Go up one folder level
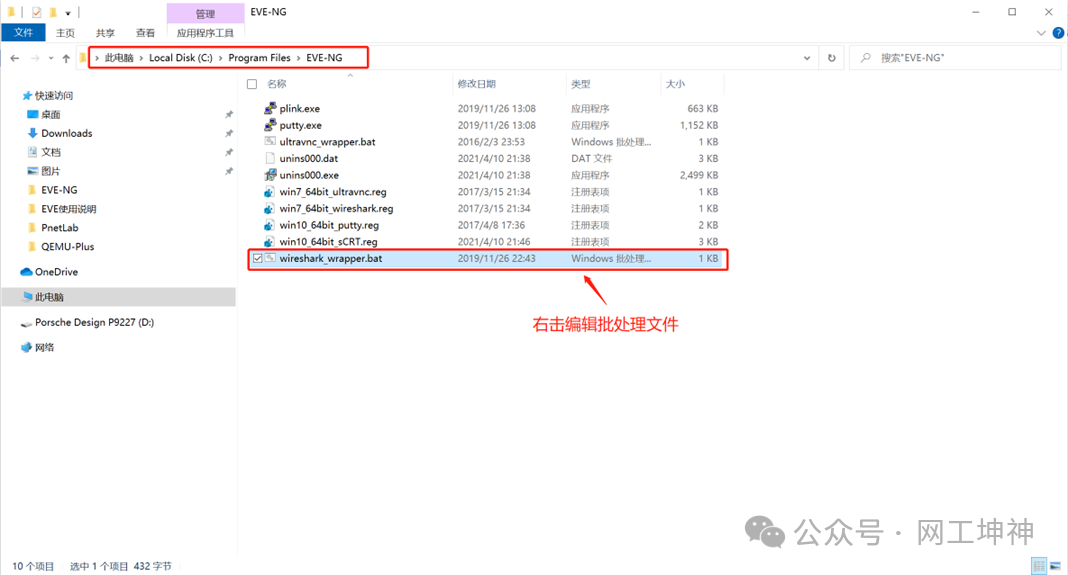 (x=66, y=58)
